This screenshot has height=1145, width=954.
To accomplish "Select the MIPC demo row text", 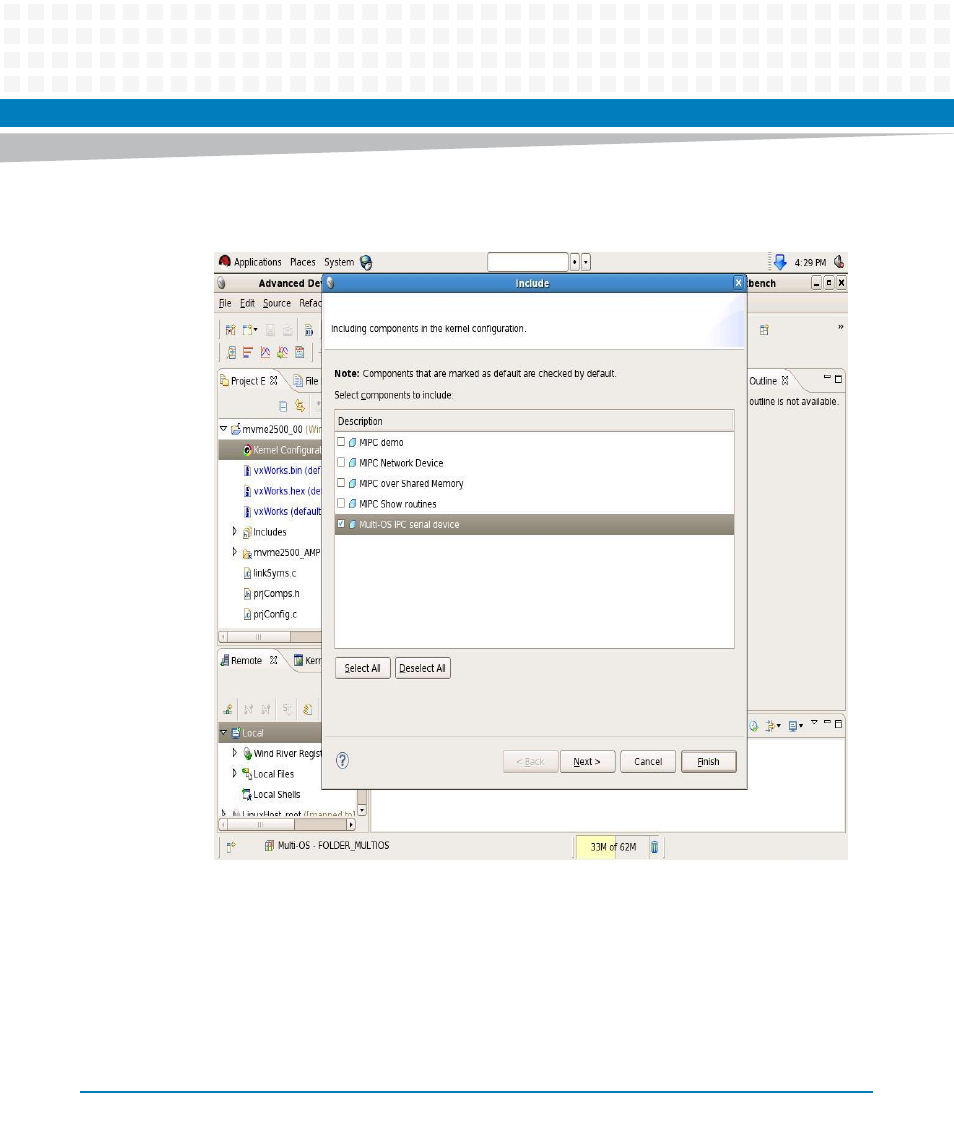I will (x=381, y=443).
